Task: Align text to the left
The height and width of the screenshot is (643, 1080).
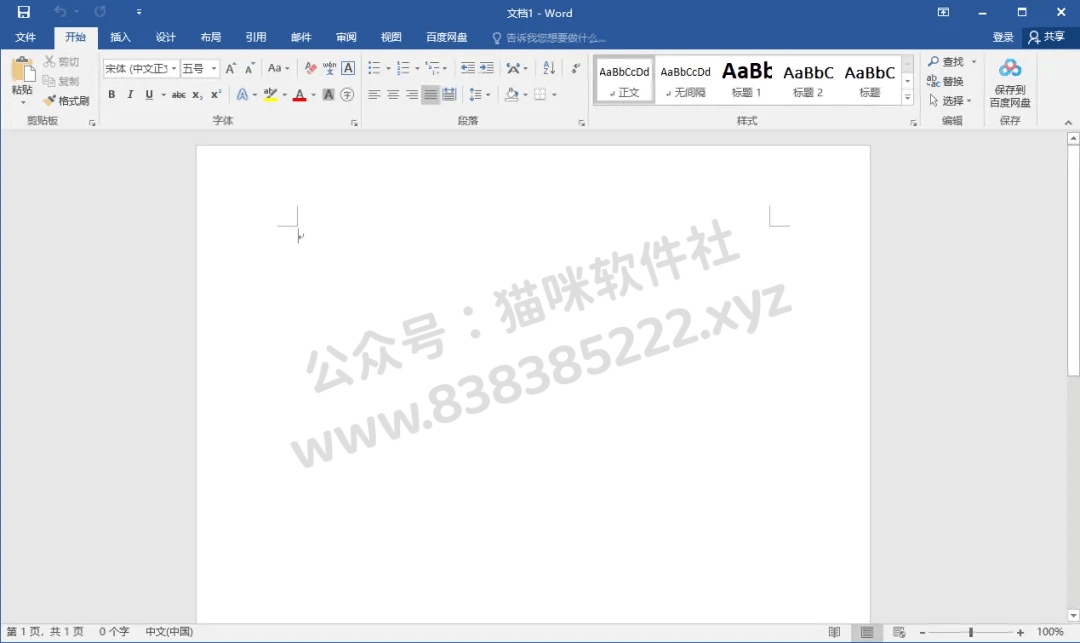Action: click(374, 94)
